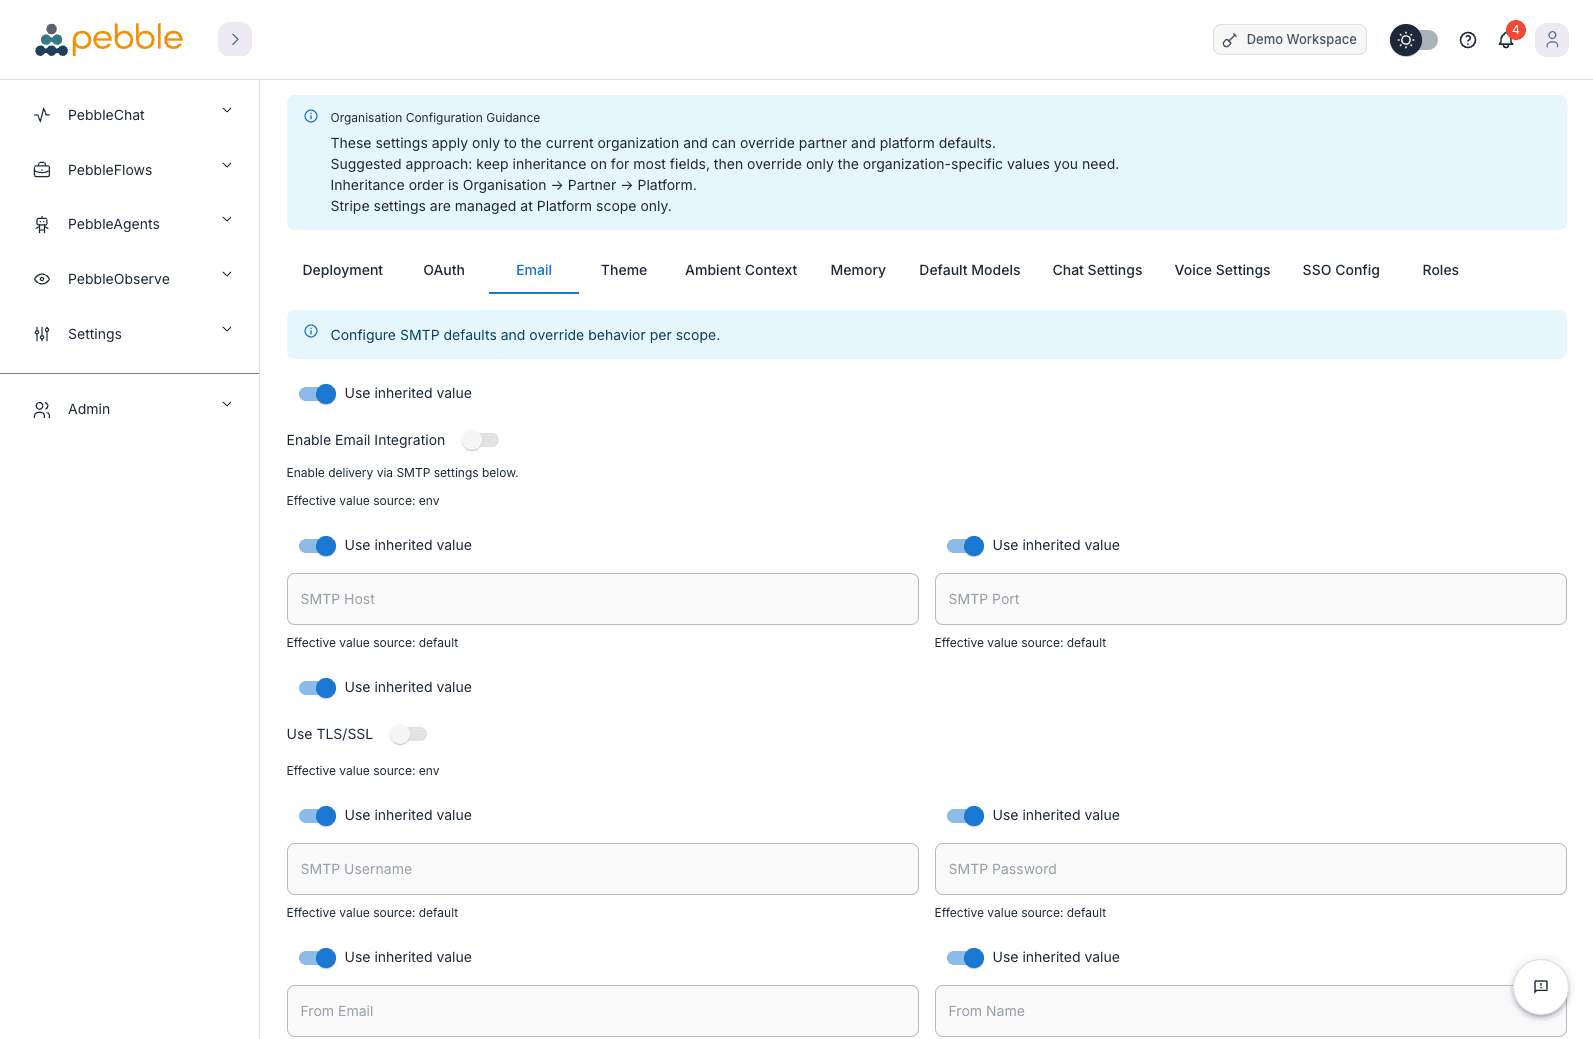Click the sidebar collapse arrow button
1593x1039 pixels.
(235, 39)
